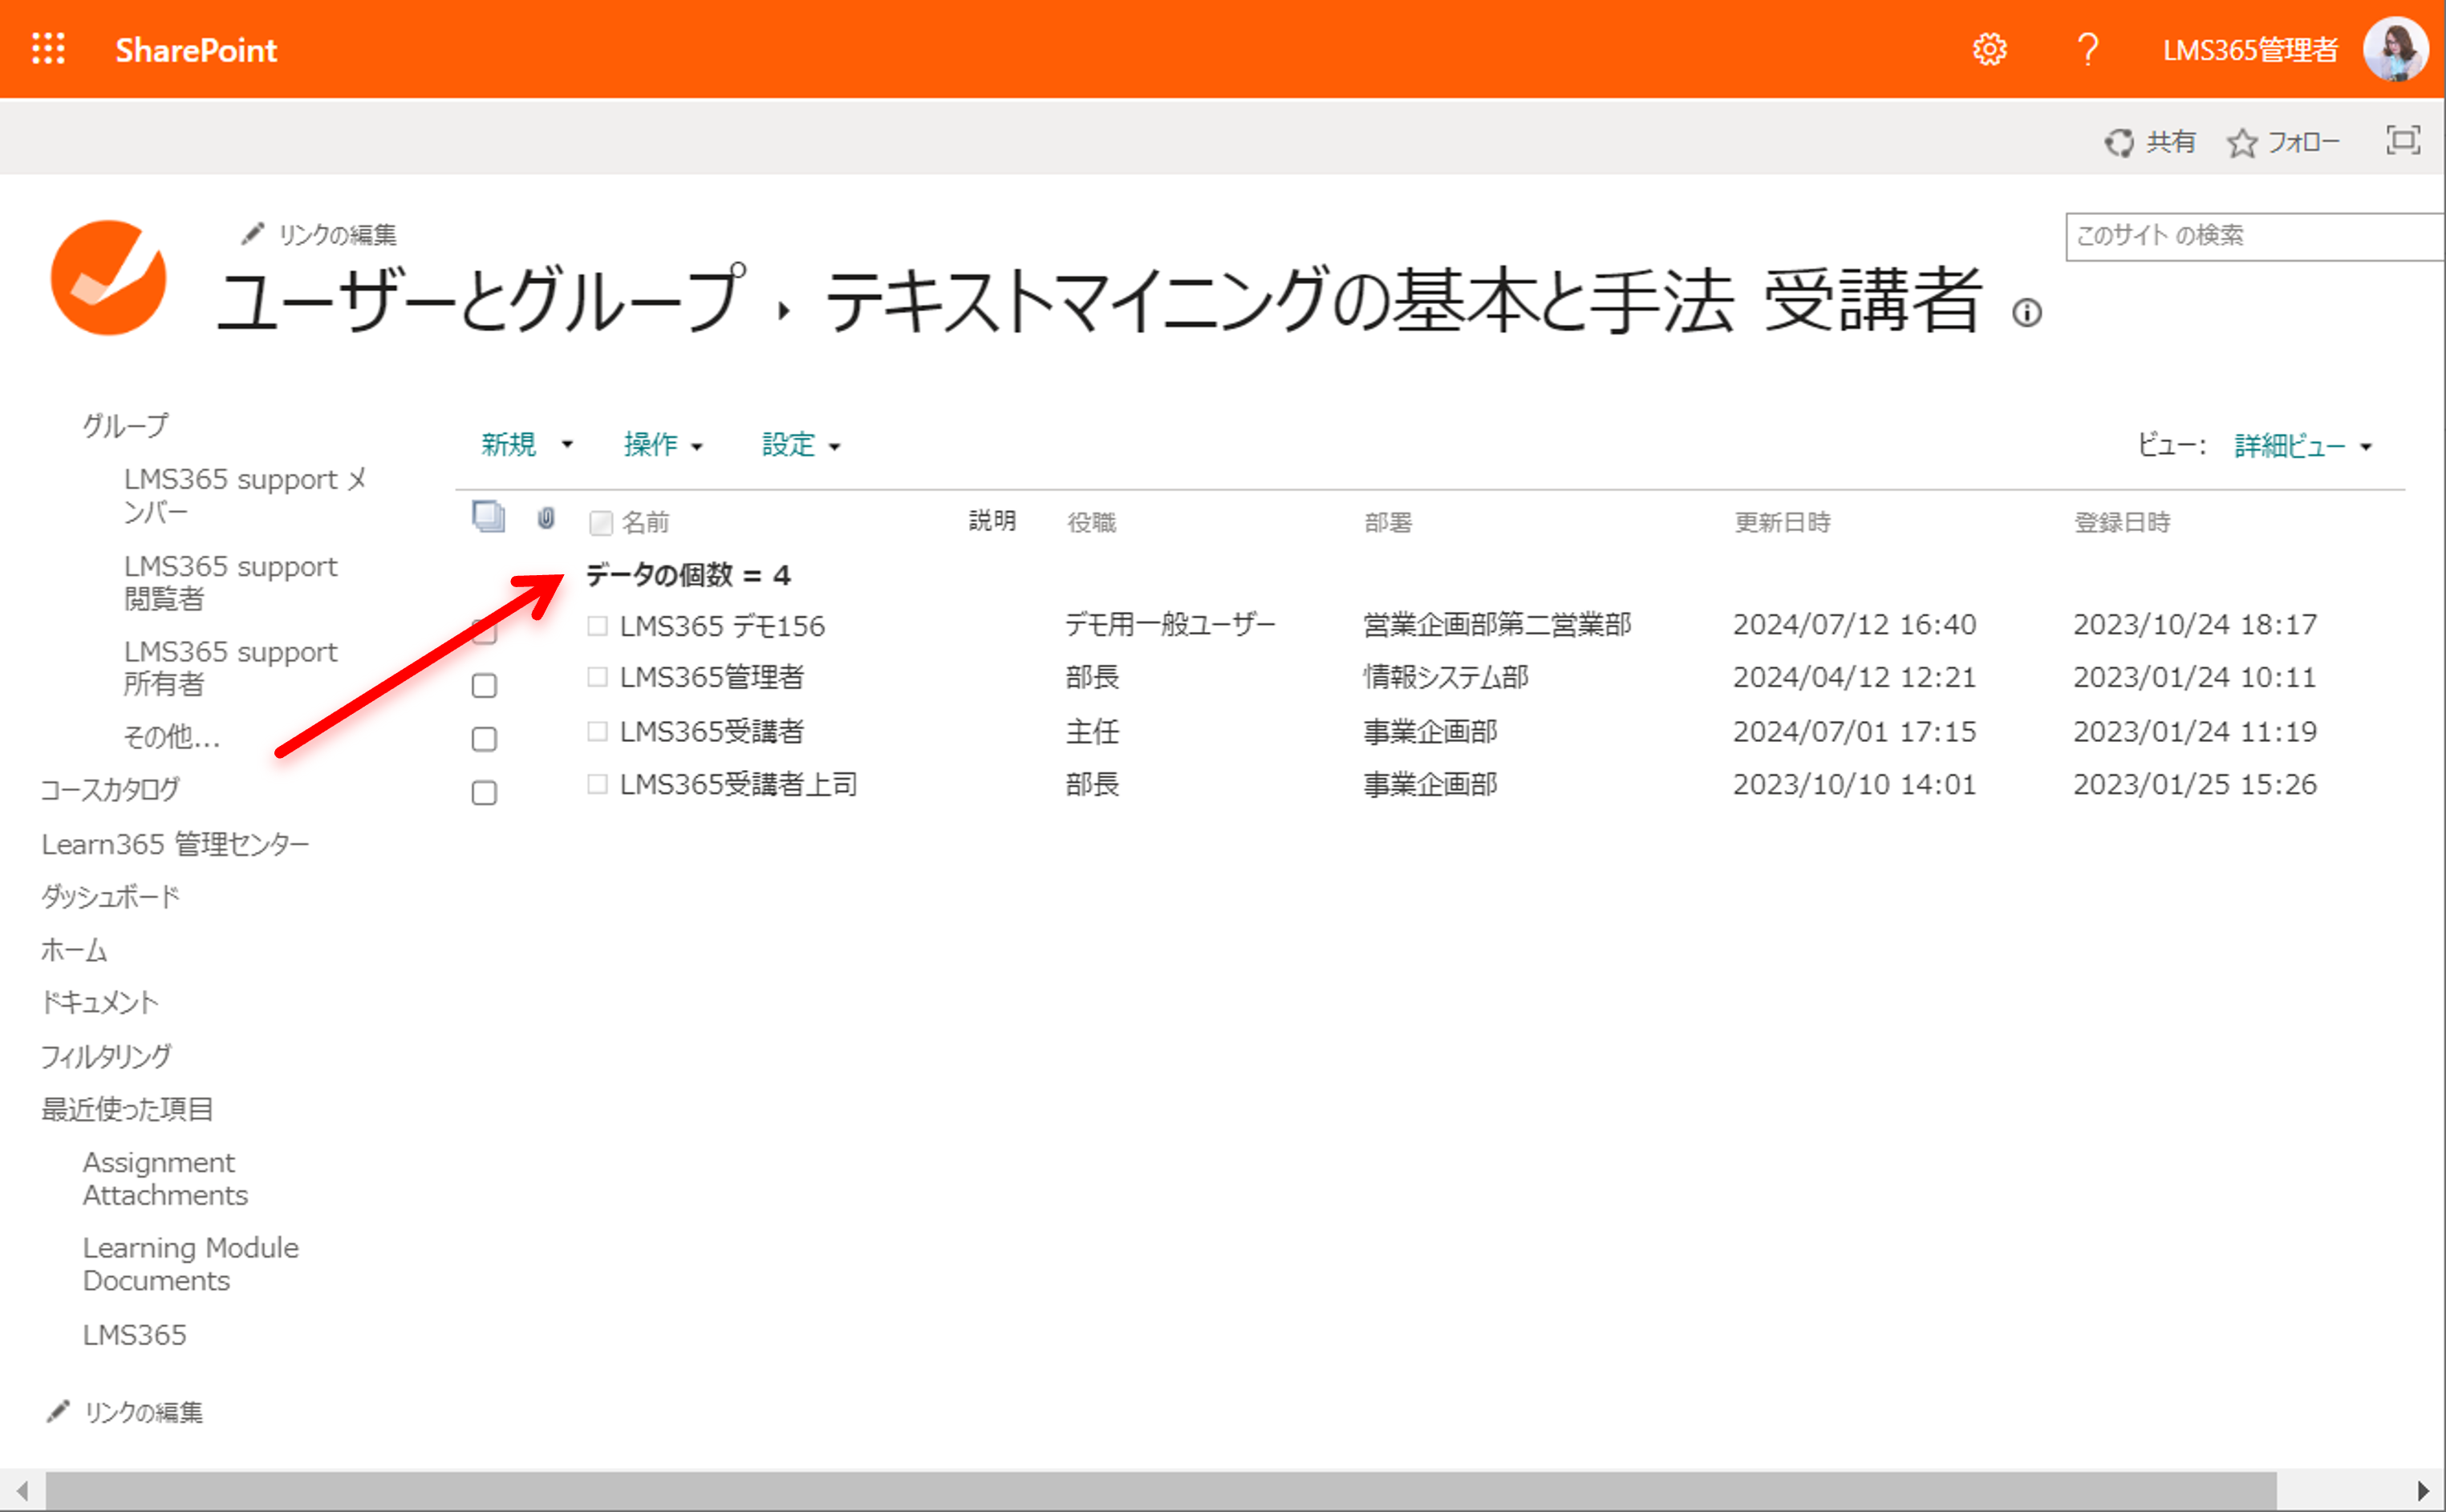Open the 新規 dropdown menu
This screenshot has height=1512, width=2446.
(527, 444)
